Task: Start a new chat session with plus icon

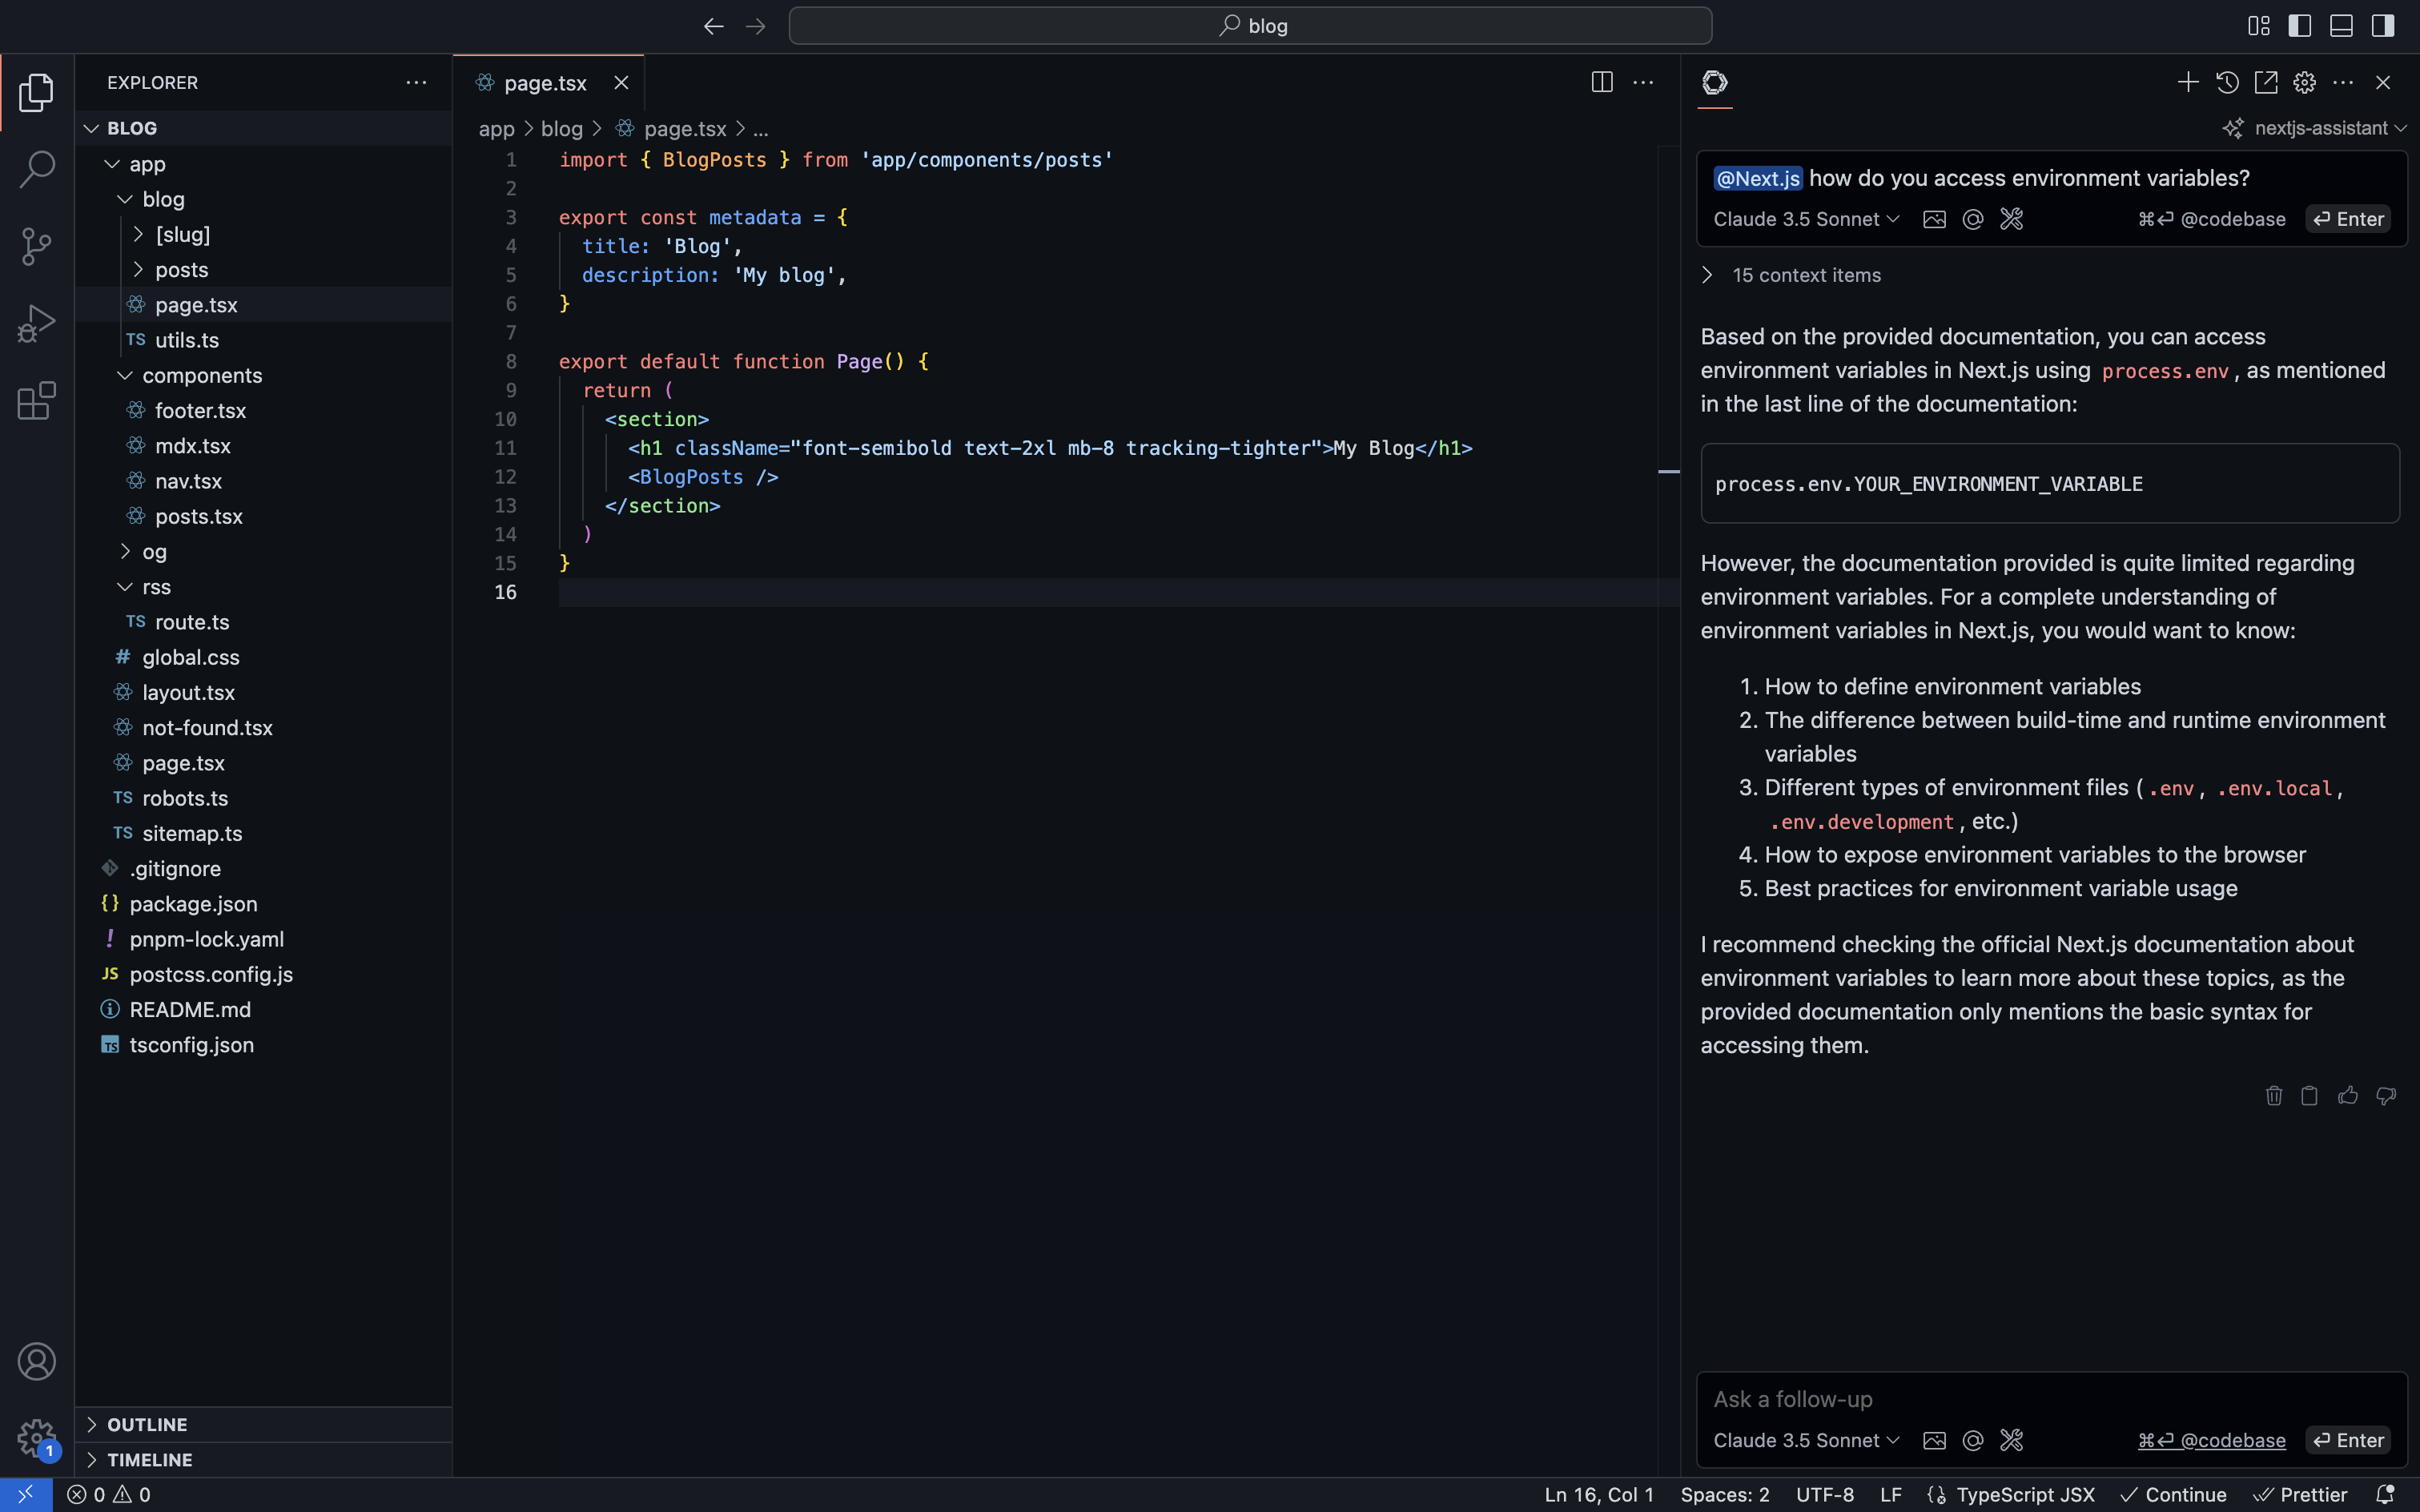Action: 2187,83
